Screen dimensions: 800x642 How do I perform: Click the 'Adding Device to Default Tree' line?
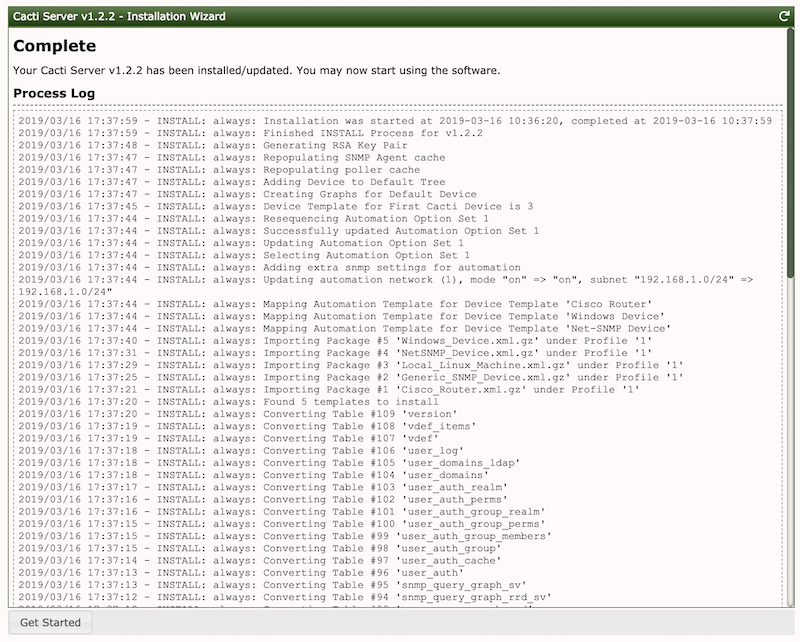[x=232, y=182]
